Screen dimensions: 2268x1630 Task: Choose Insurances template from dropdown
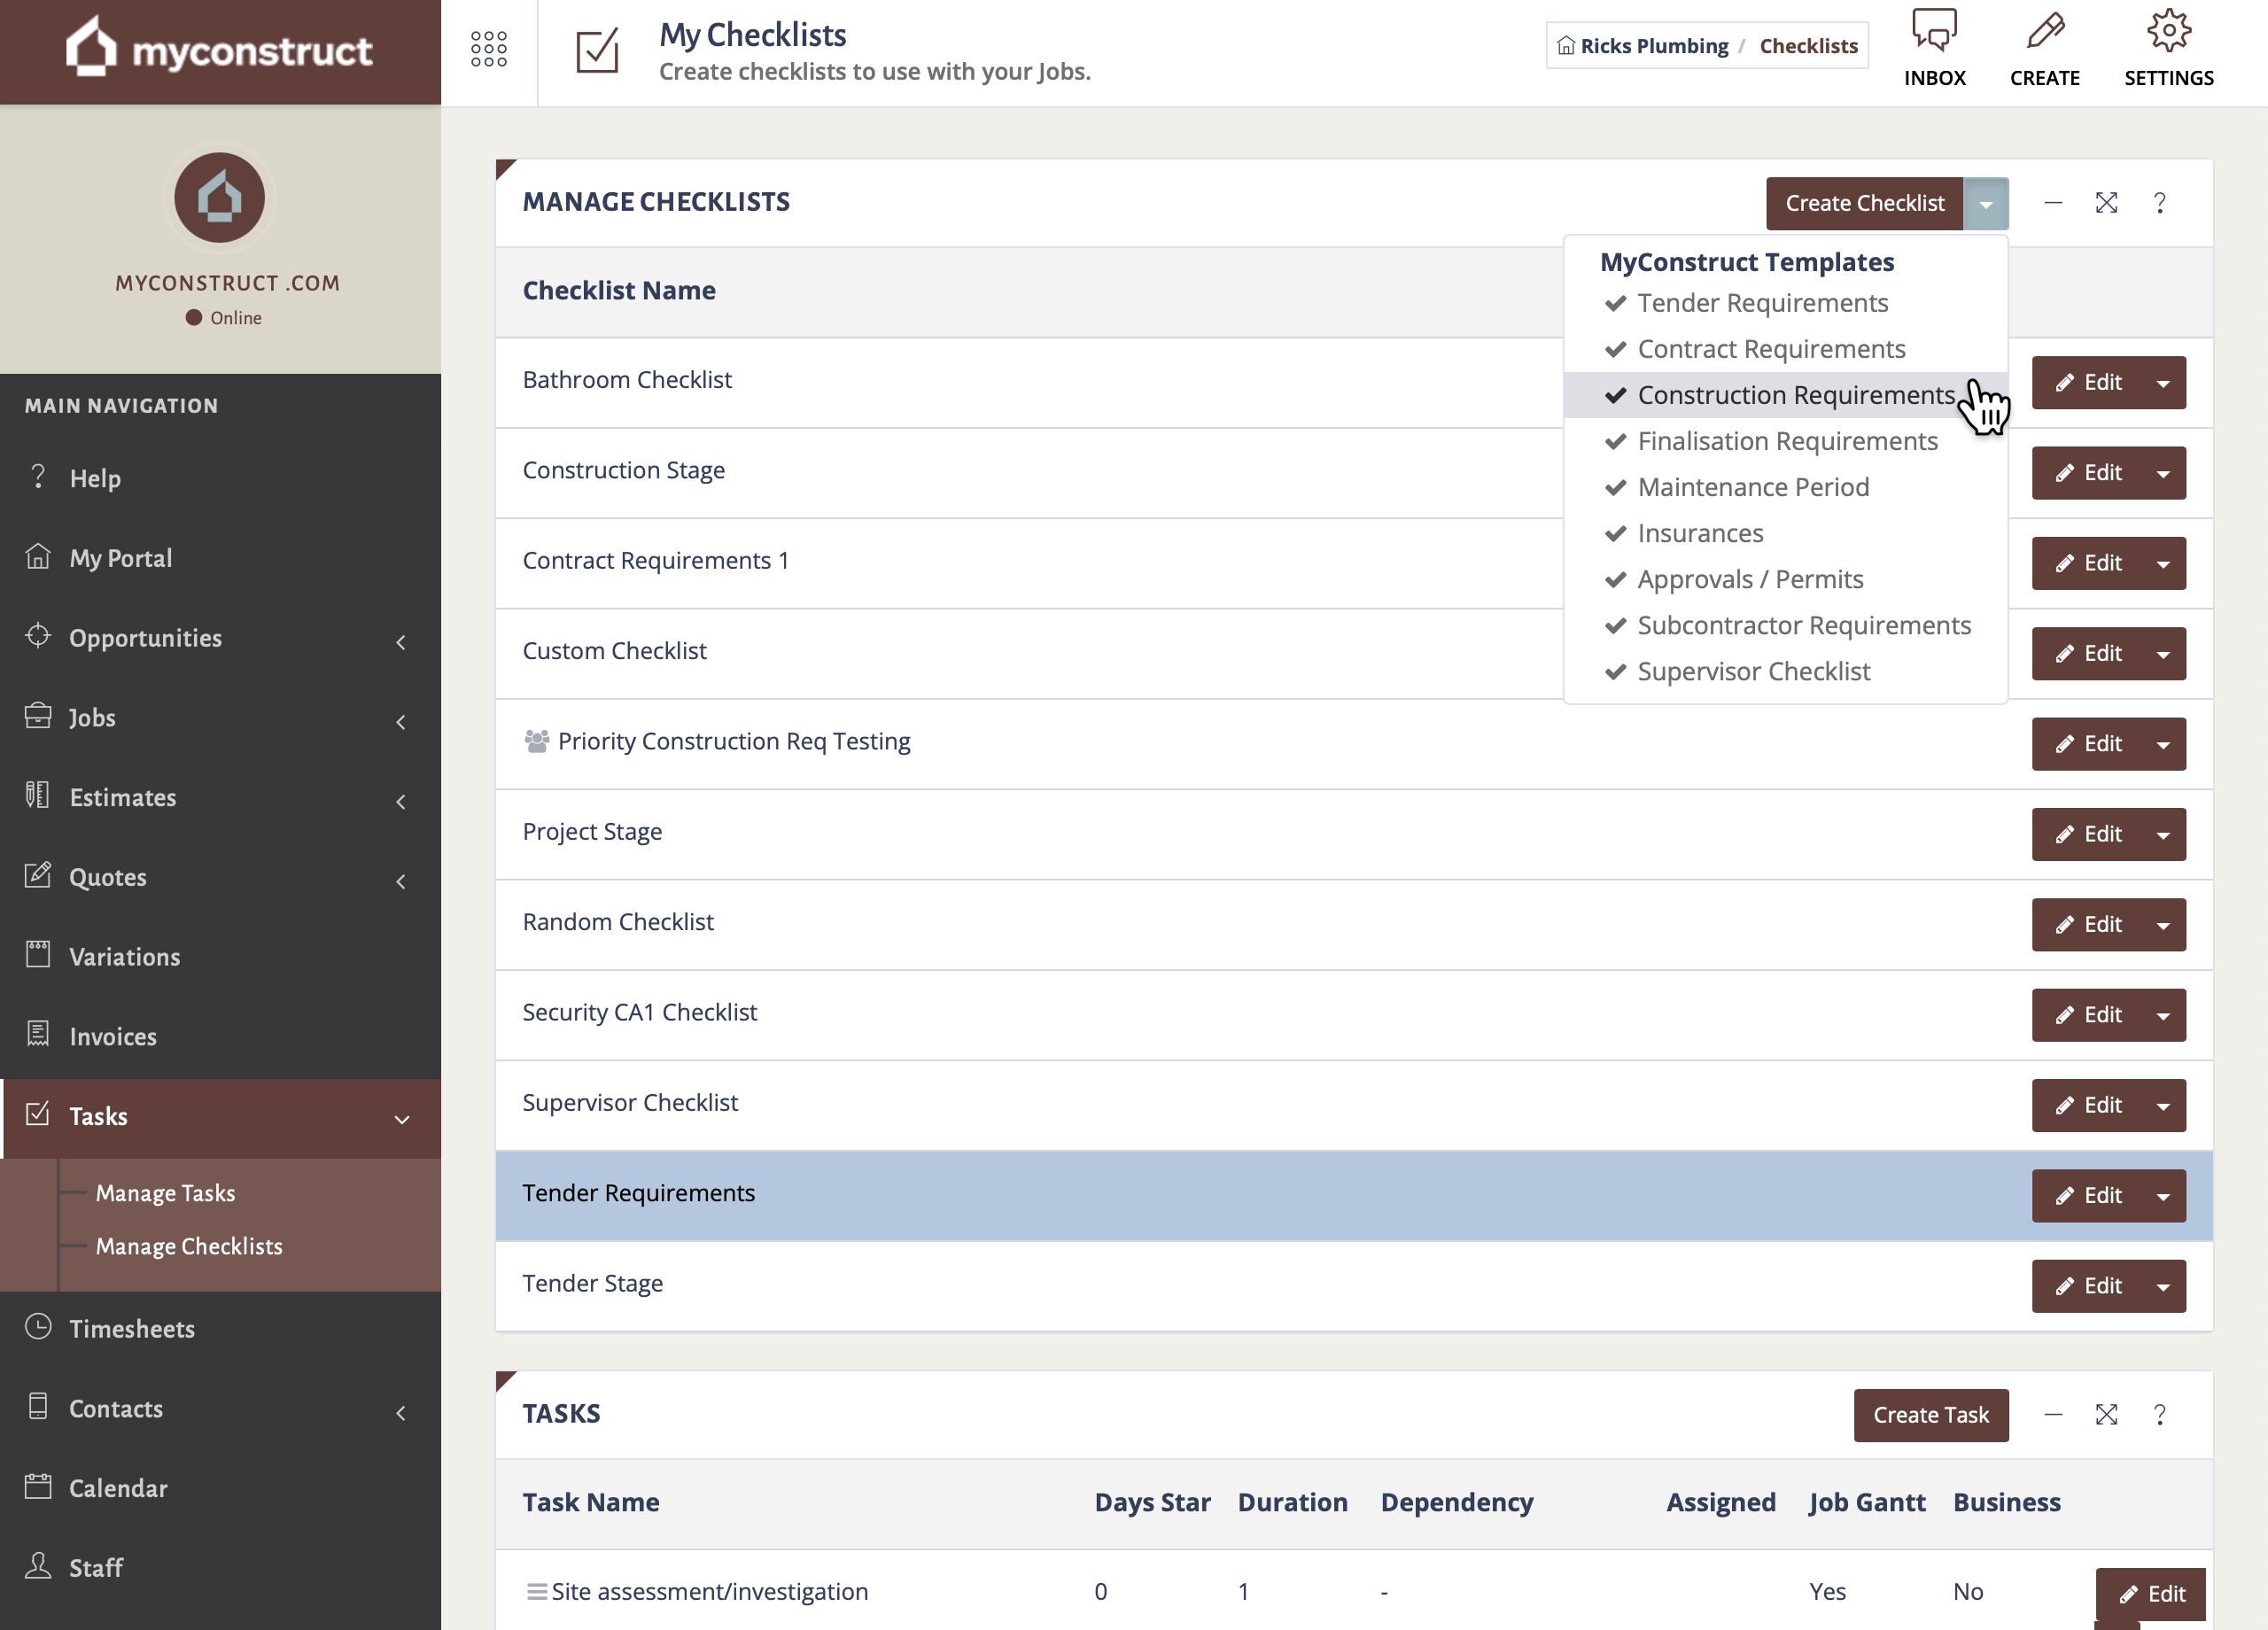coord(1700,533)
